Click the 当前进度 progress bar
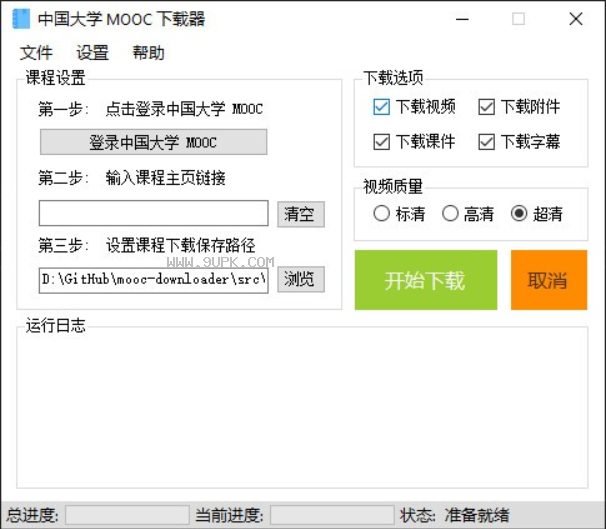Screen dimensions: 606x529 click(332, 515)
